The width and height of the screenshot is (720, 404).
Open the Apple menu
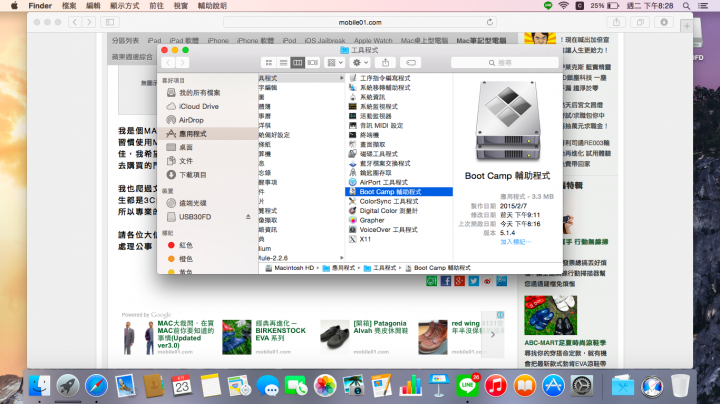pos(14,6)
